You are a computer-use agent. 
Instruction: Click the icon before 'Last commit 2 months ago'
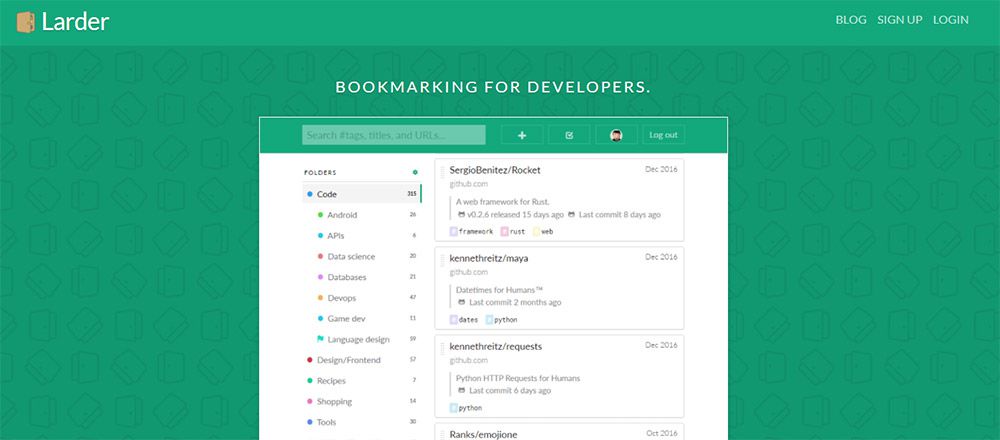[462, 302]
